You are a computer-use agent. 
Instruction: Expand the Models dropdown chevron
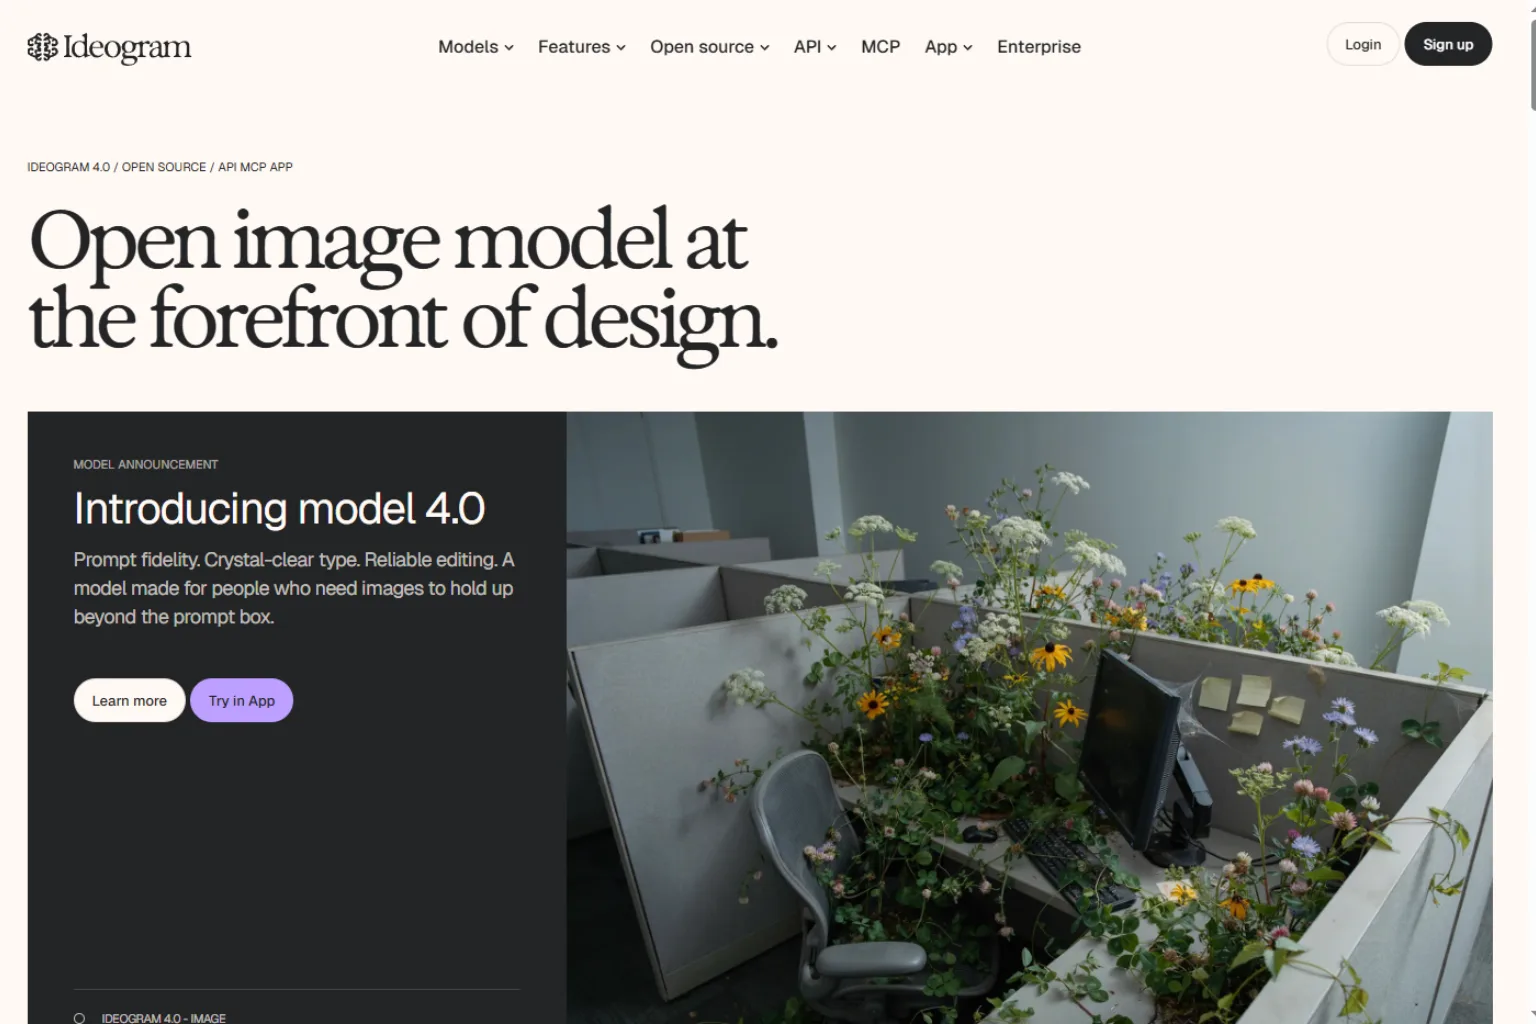tap(509, 47)
